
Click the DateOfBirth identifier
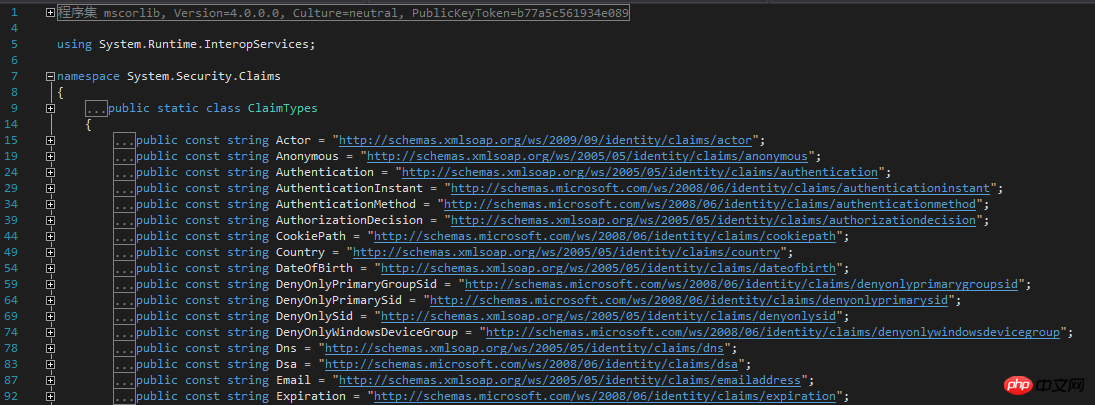pyautogui.click(x=314, y=269)
